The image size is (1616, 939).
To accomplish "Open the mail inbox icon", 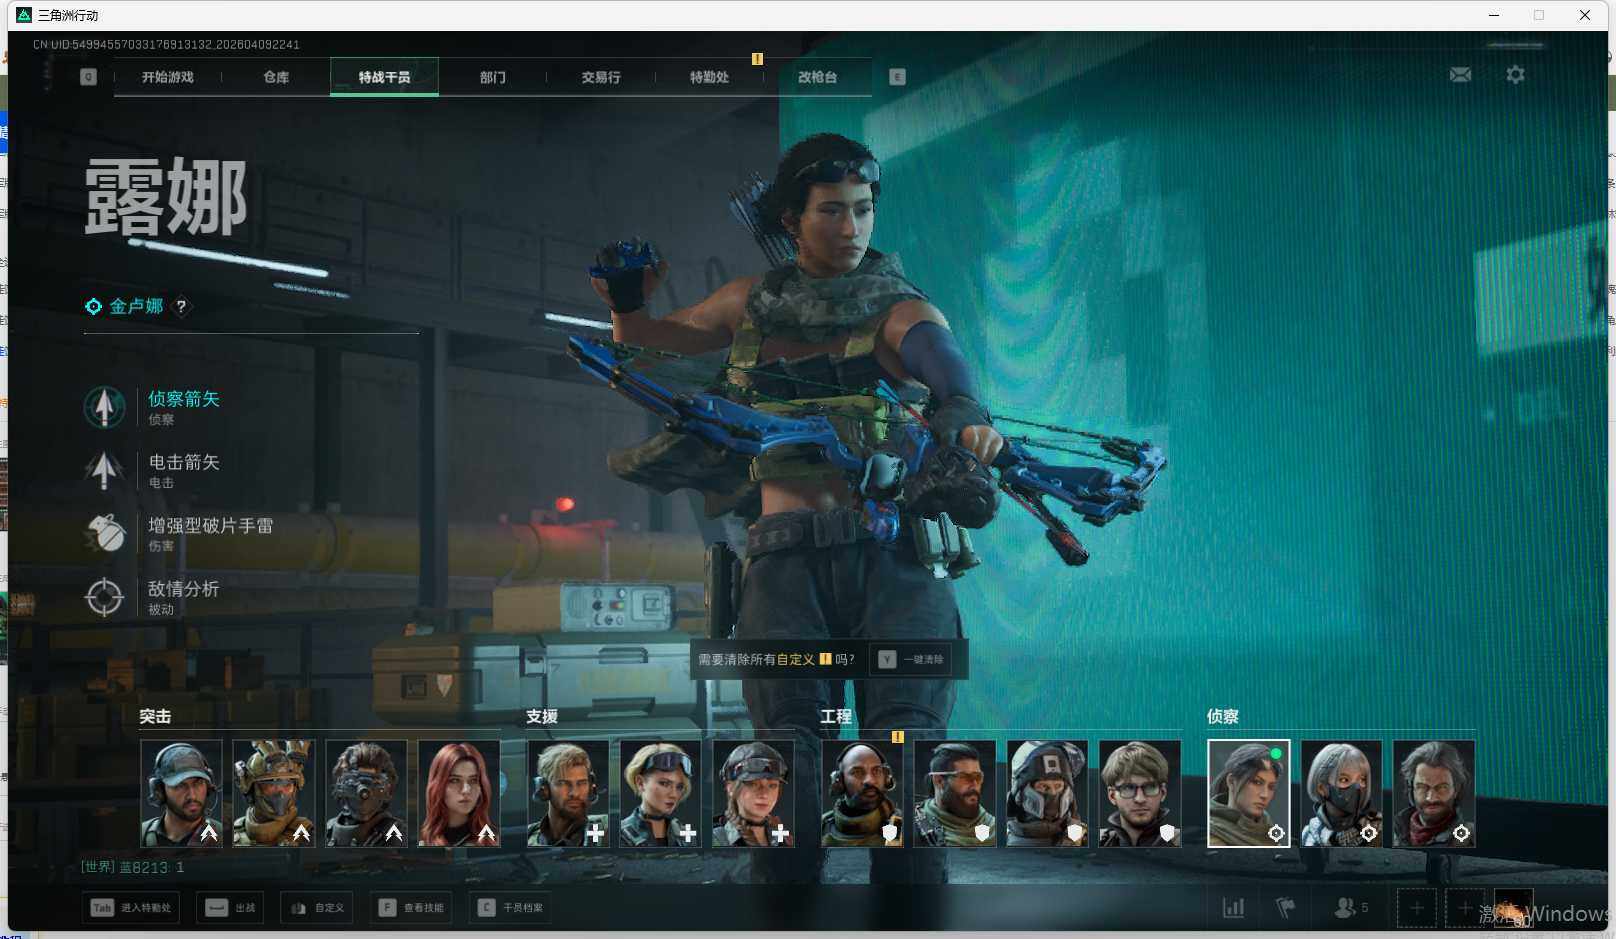I will point(1460,75).
